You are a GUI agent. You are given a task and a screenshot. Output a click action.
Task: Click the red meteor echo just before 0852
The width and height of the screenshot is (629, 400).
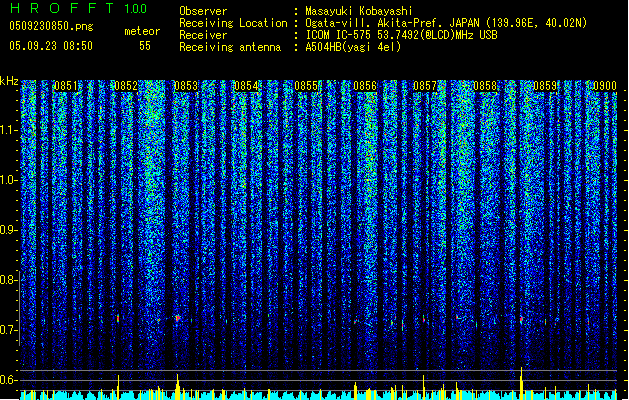click(118, 319)
